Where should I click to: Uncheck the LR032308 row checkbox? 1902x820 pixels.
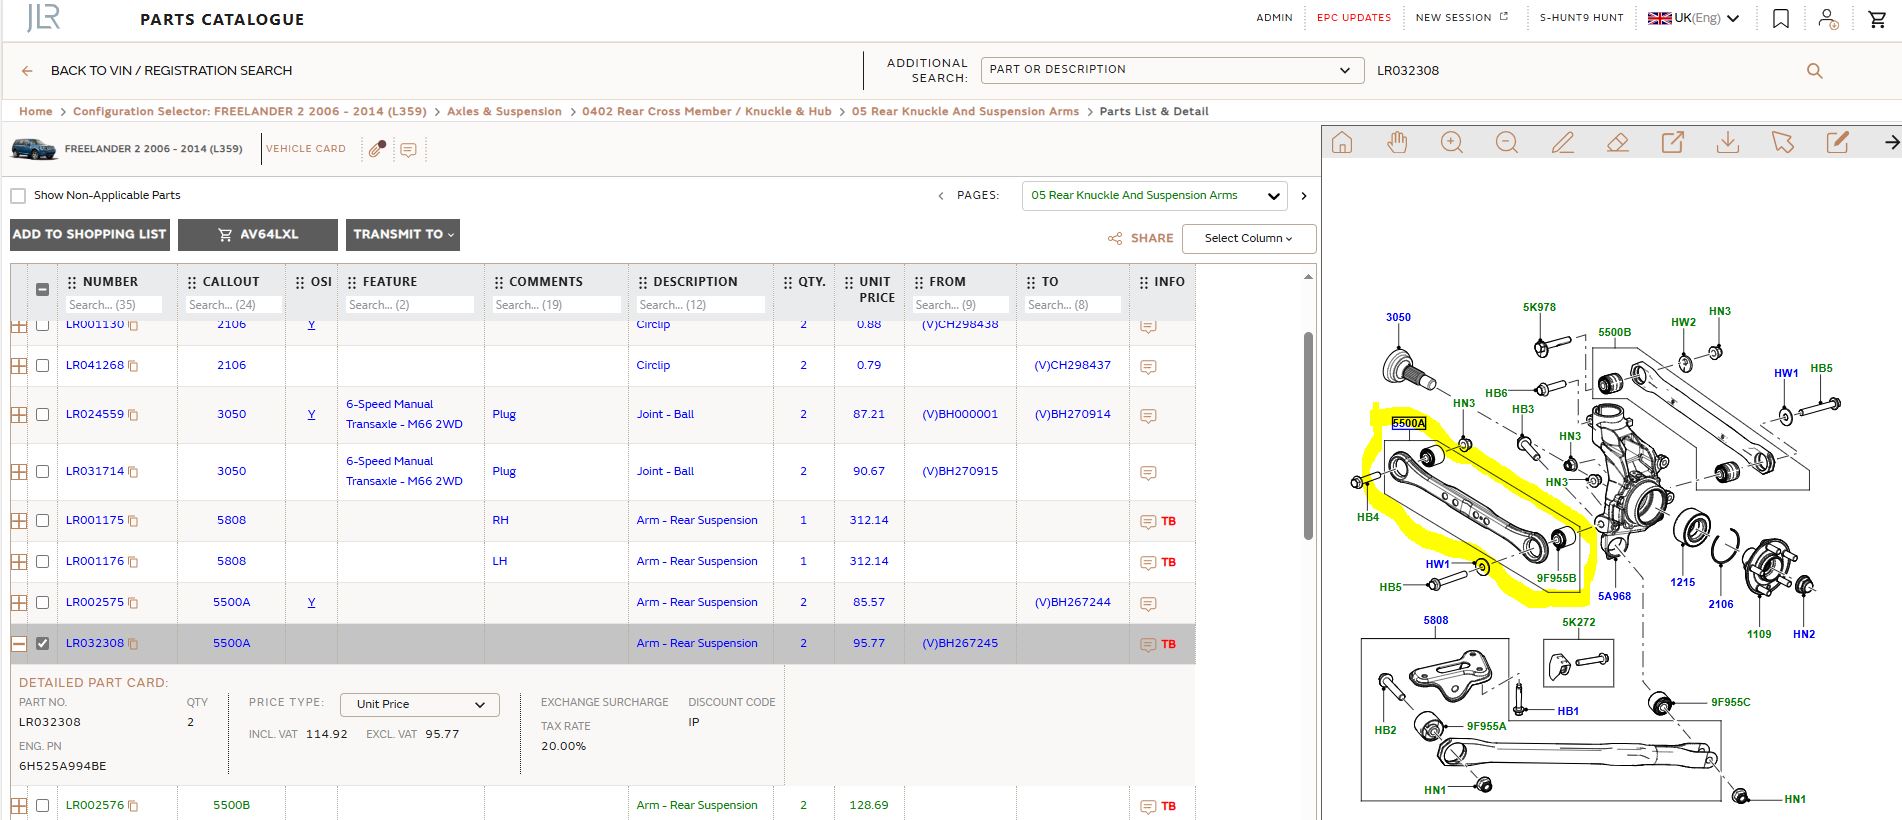click(x=42, y=644)
